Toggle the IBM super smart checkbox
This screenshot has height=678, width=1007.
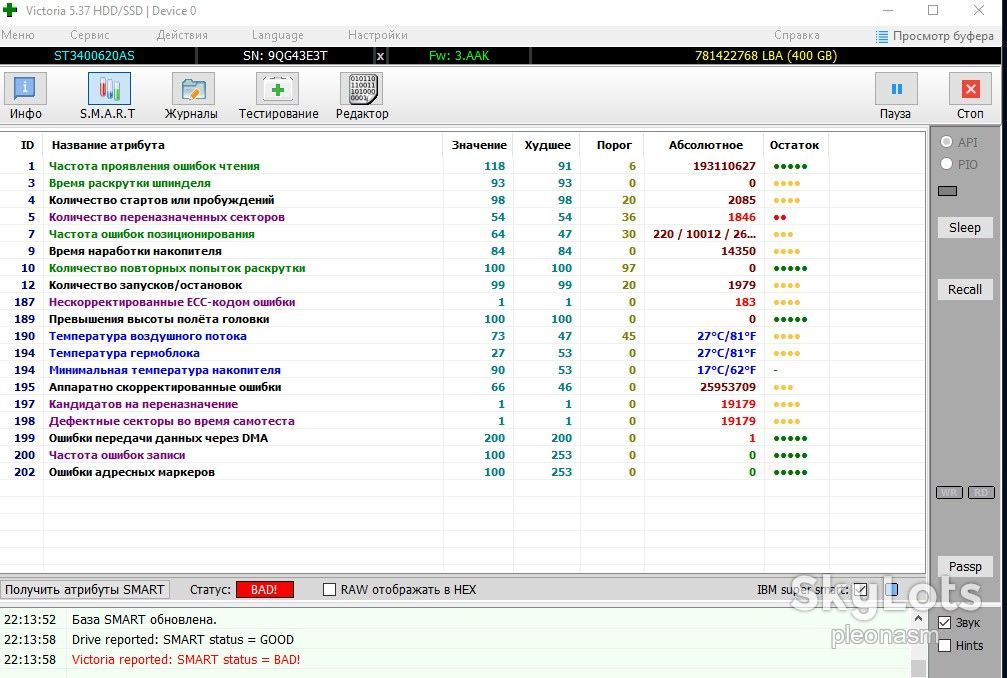(x=861, y=589)
